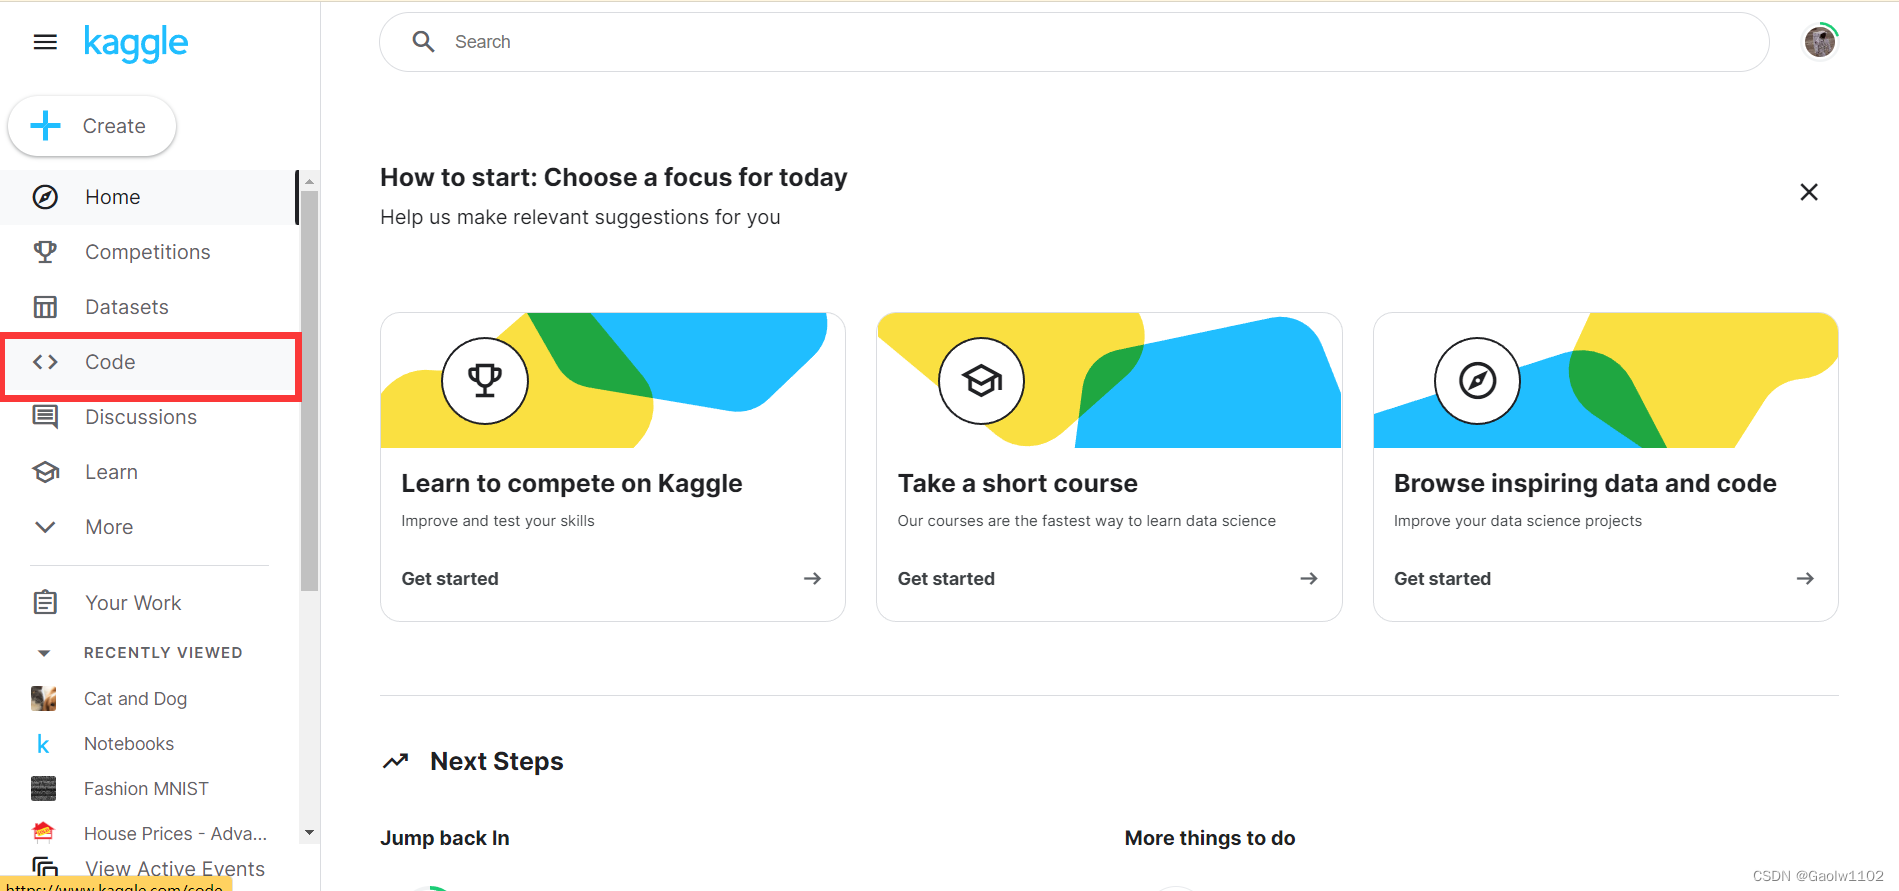Viewport: 1899px width, 891px height.
Task: Click the compass icon on browse card
Action: coord(1477,381)
